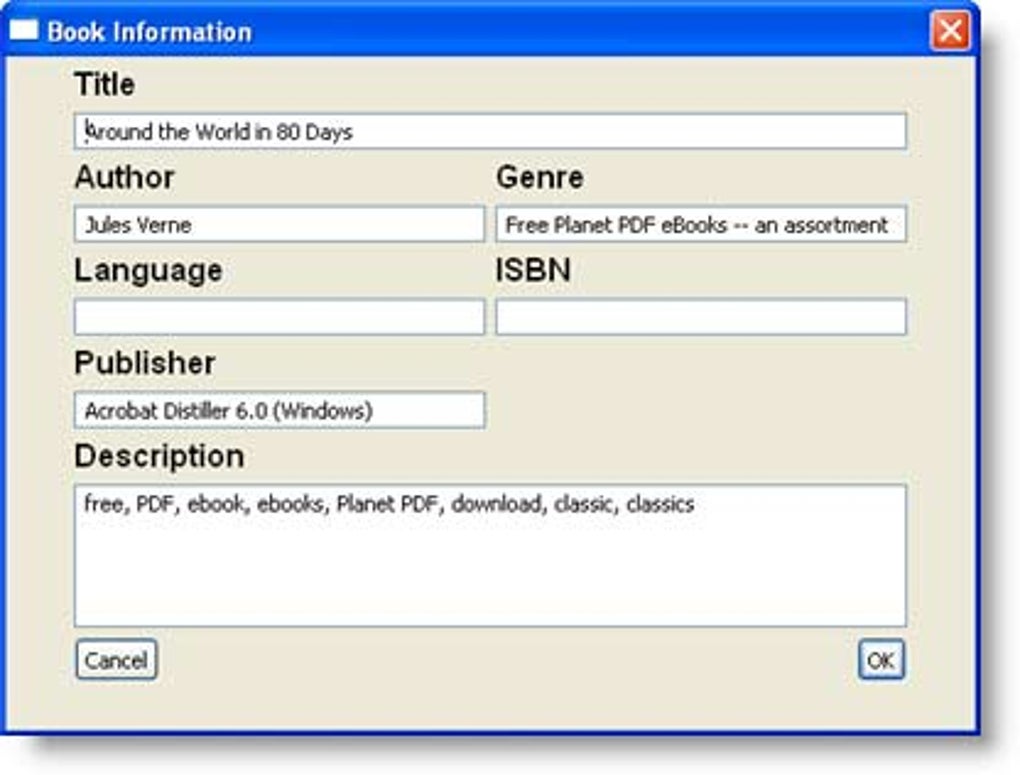Select the empty Language input field

coord(279,317)
